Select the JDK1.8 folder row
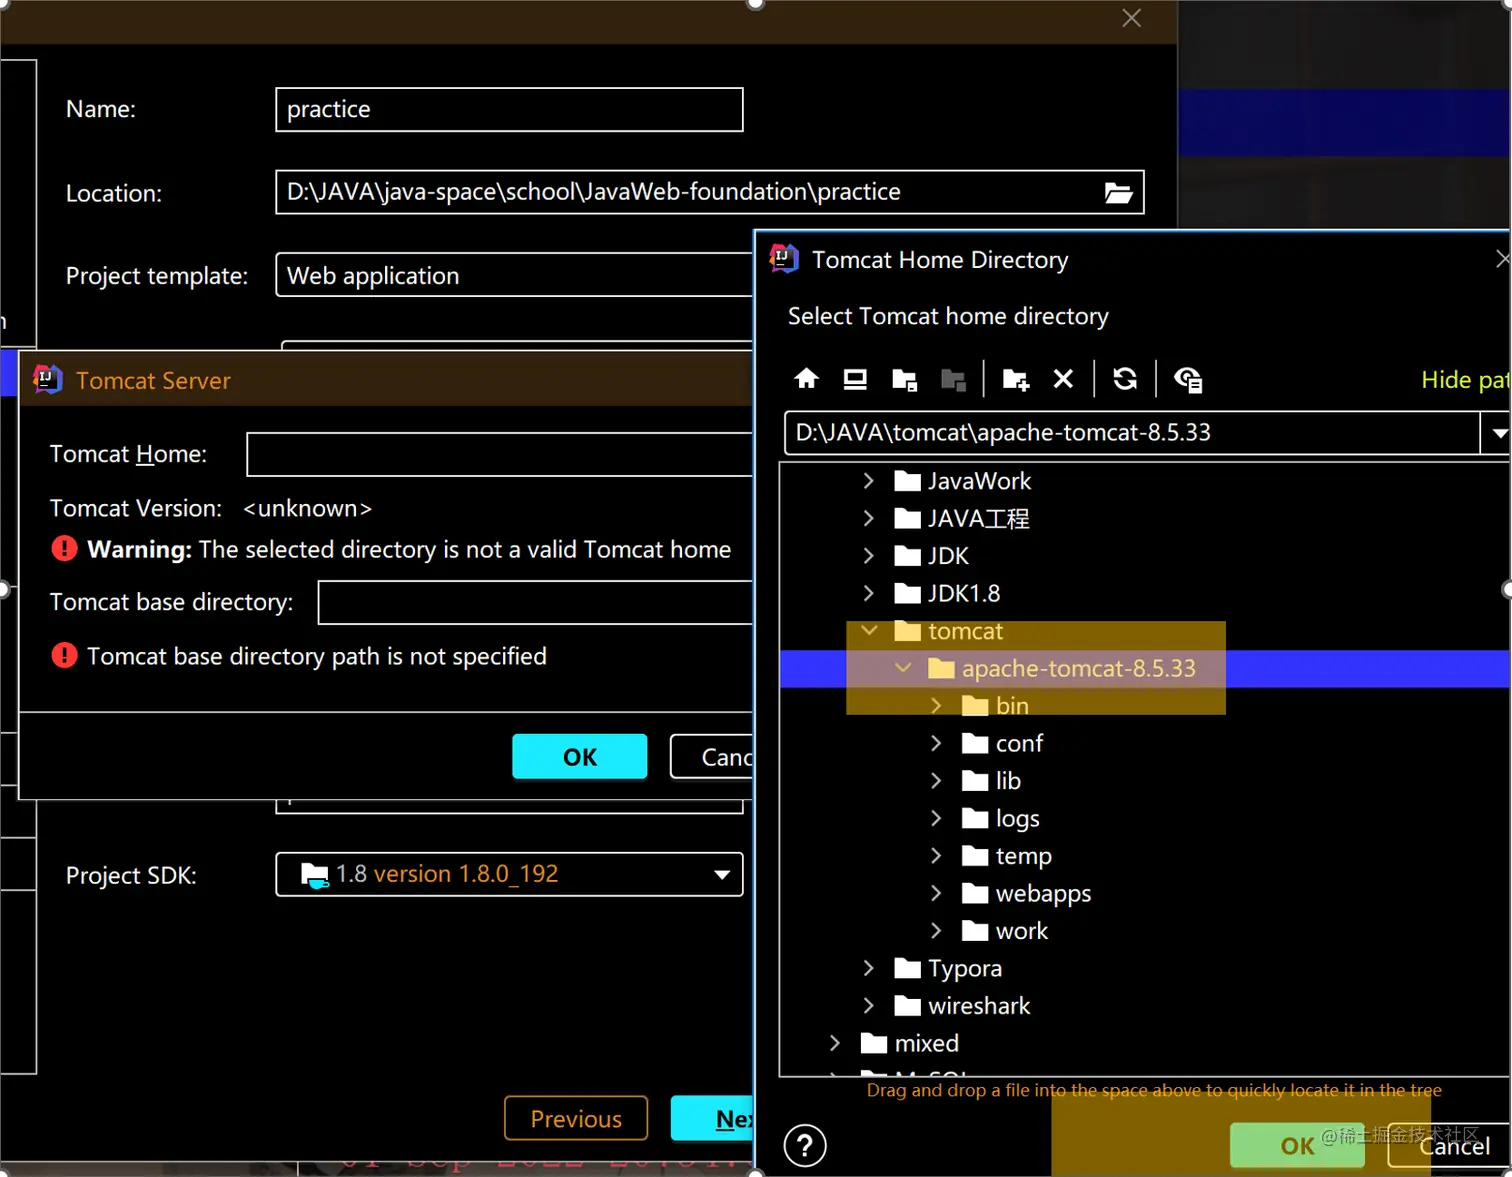 point(1144,593)
